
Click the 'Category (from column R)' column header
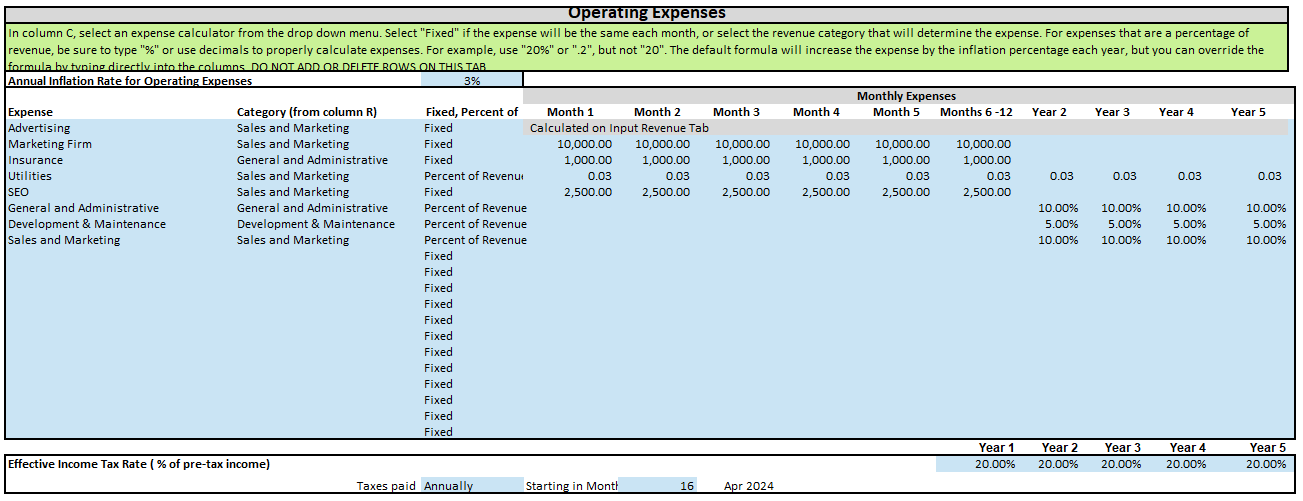[x=306, y=112]
